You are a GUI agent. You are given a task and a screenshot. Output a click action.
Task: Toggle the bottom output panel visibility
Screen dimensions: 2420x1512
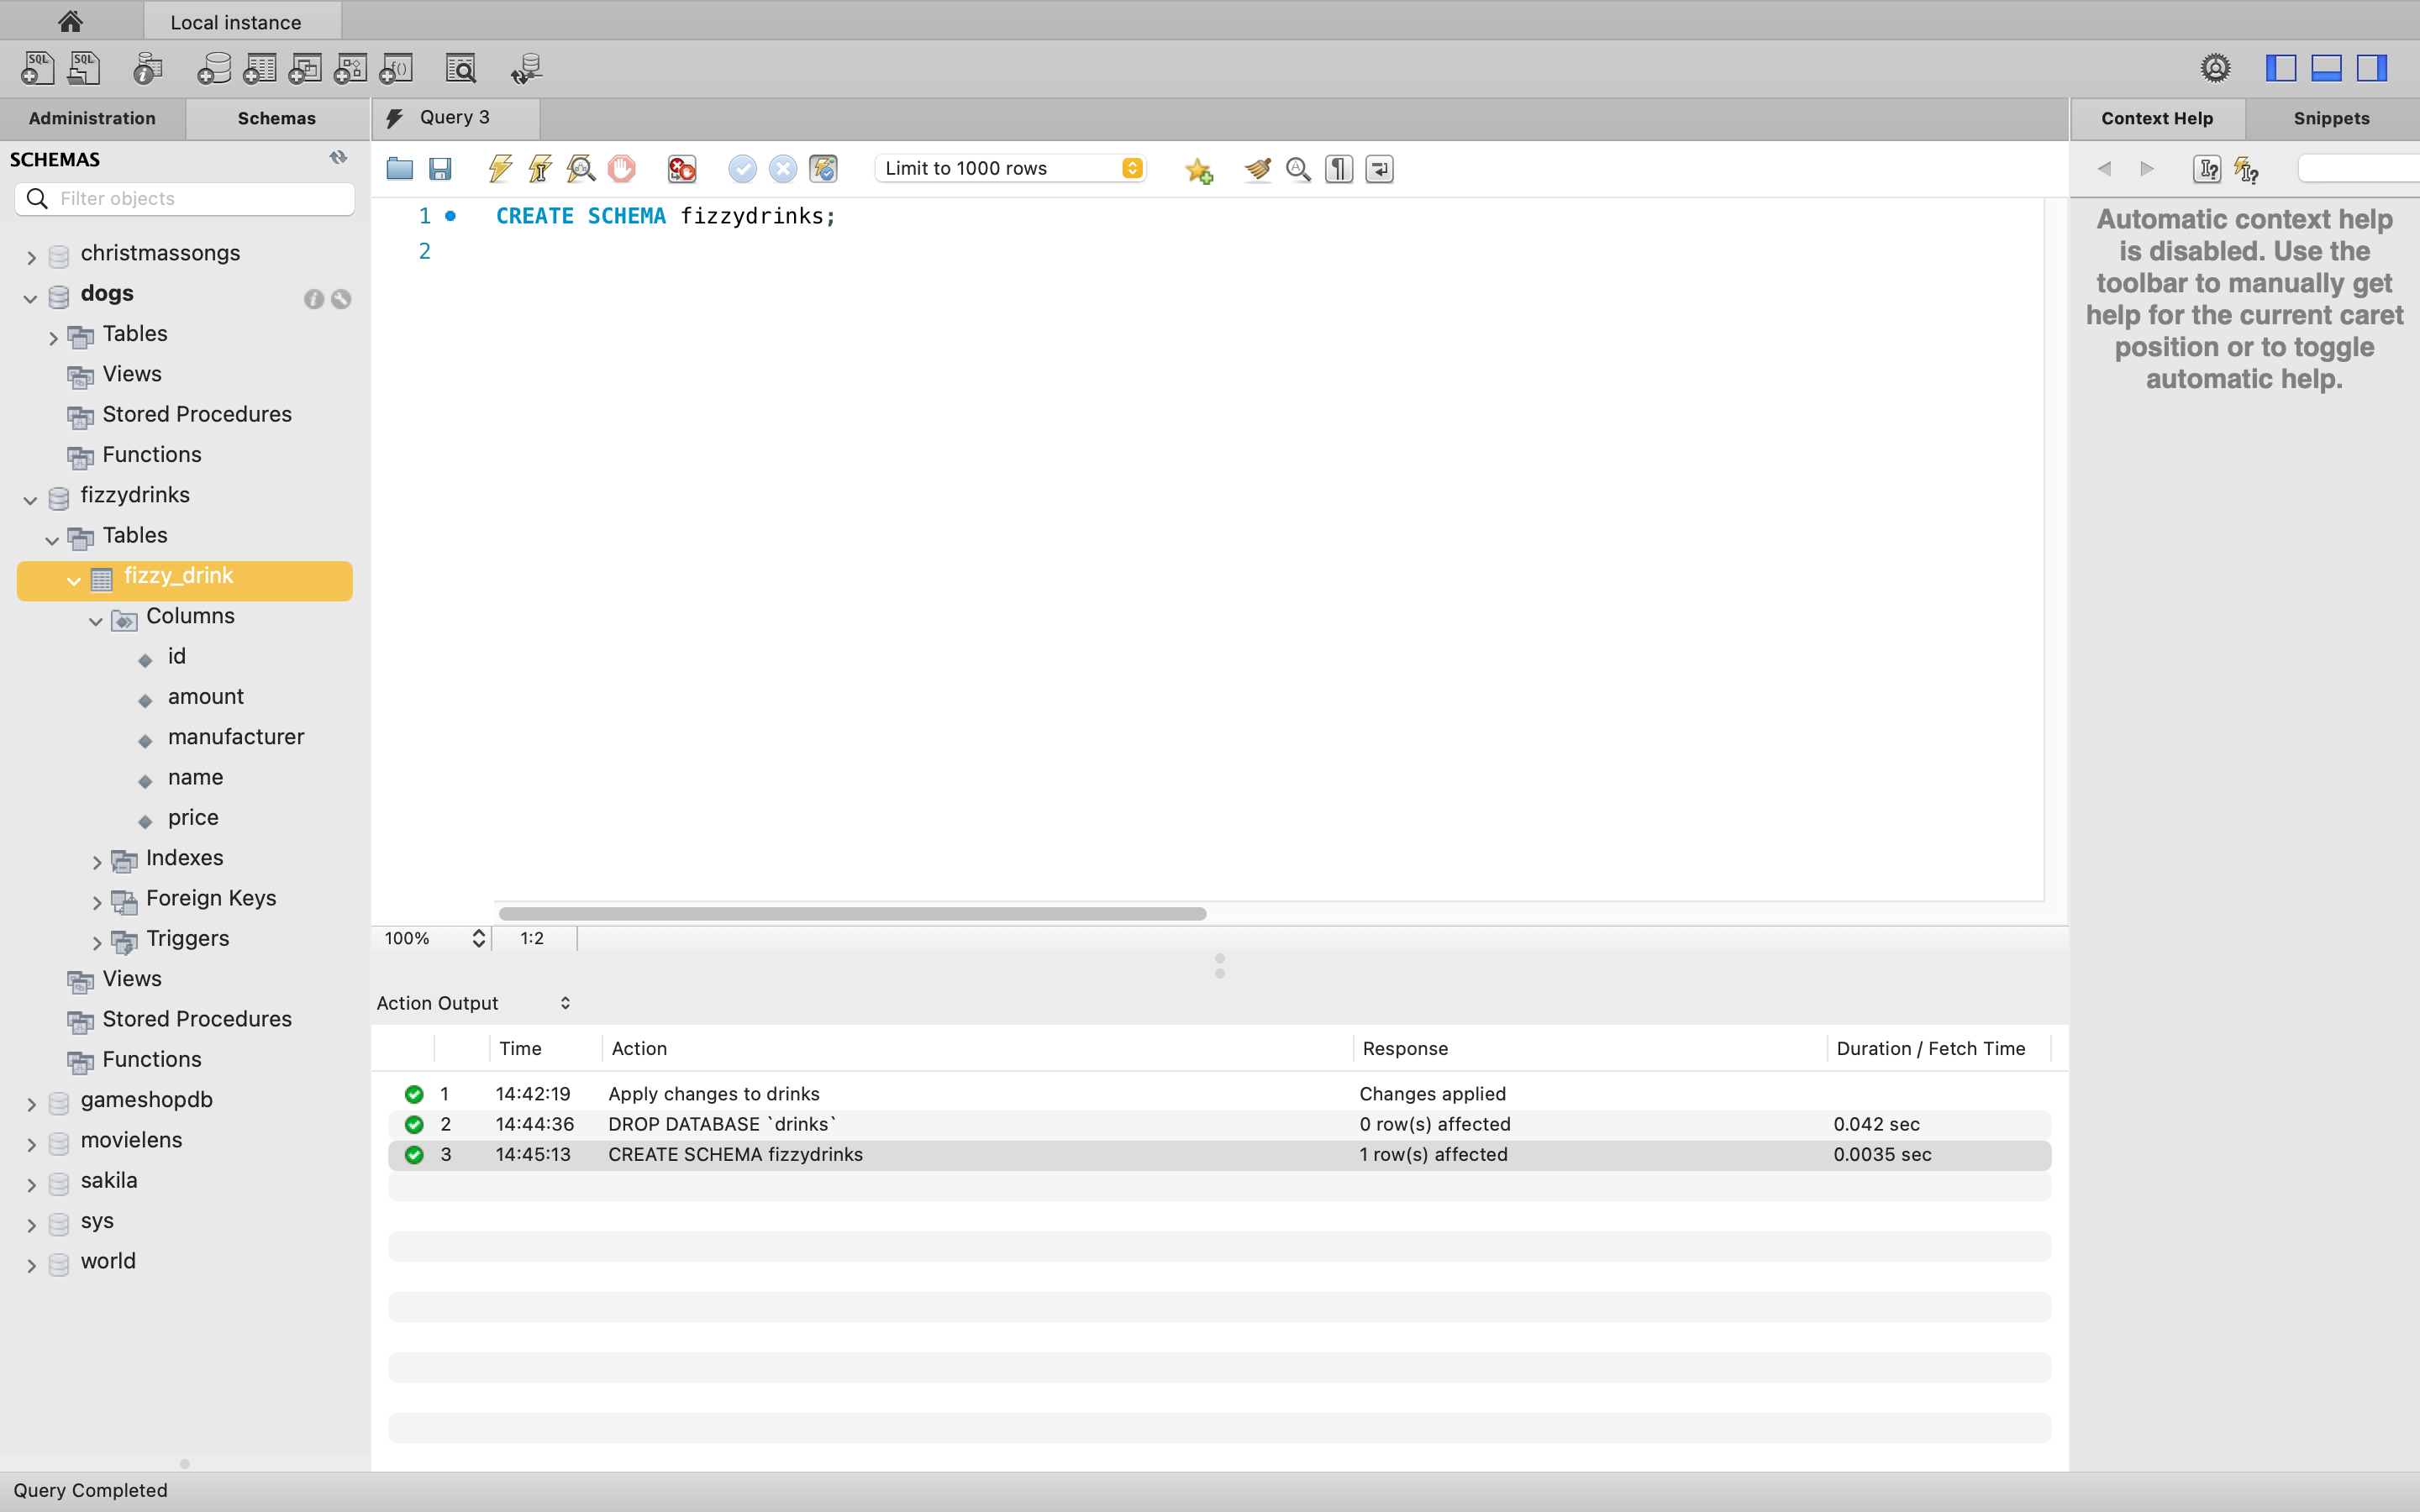pos(2326,68)
